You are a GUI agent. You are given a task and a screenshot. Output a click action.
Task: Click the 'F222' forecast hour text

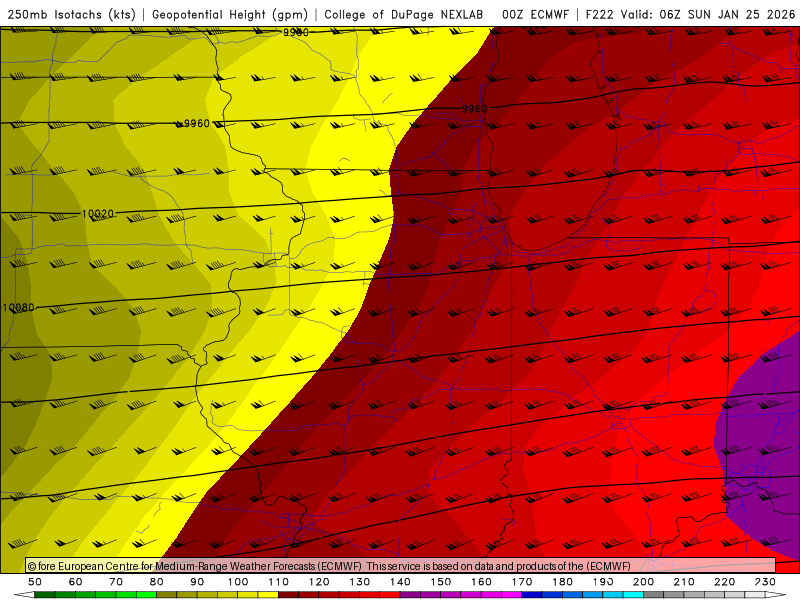pyautogui.click(x=599, y=15)
